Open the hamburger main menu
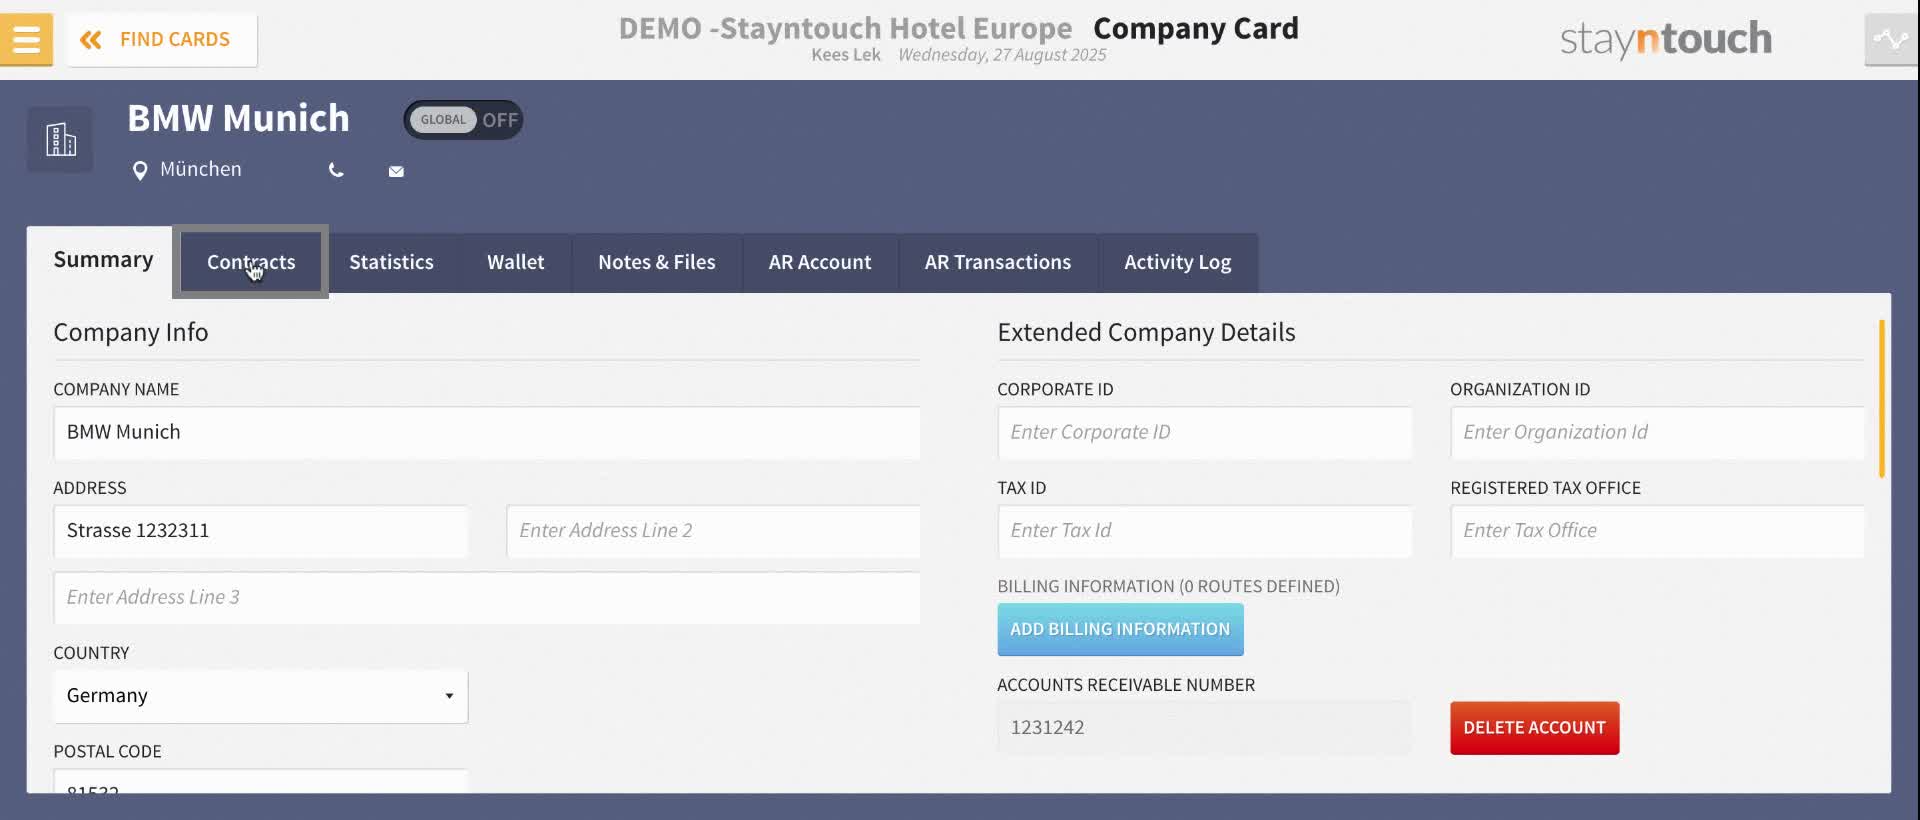 26,40
